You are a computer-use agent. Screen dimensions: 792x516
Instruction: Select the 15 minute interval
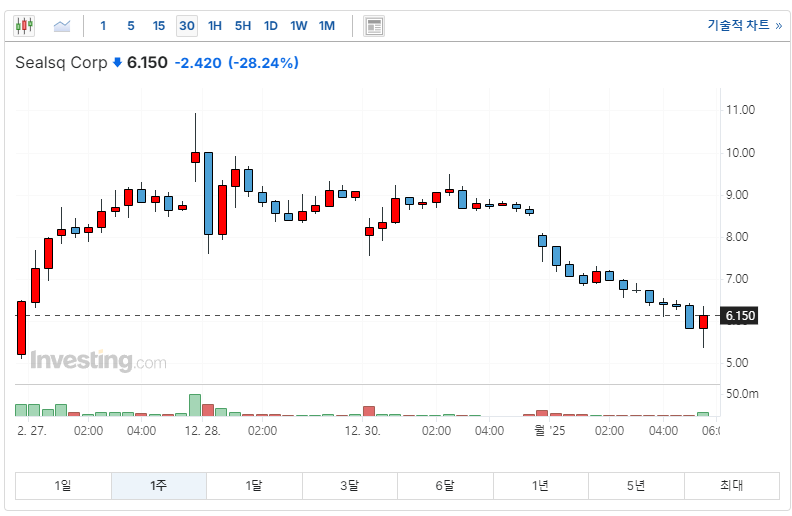[x=159, y=26]
